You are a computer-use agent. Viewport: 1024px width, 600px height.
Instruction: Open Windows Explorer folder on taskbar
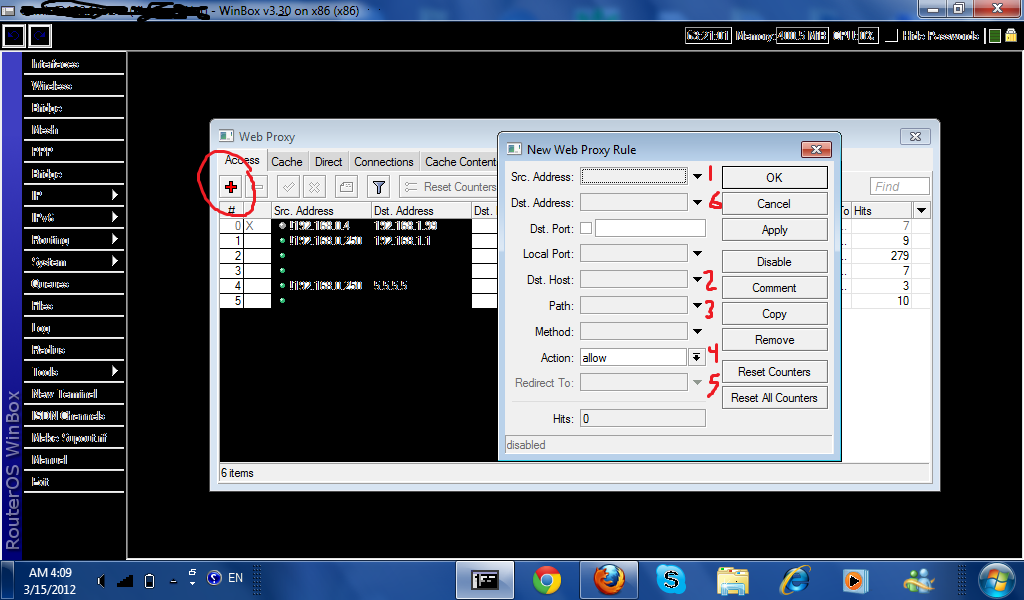click(733, 580)
